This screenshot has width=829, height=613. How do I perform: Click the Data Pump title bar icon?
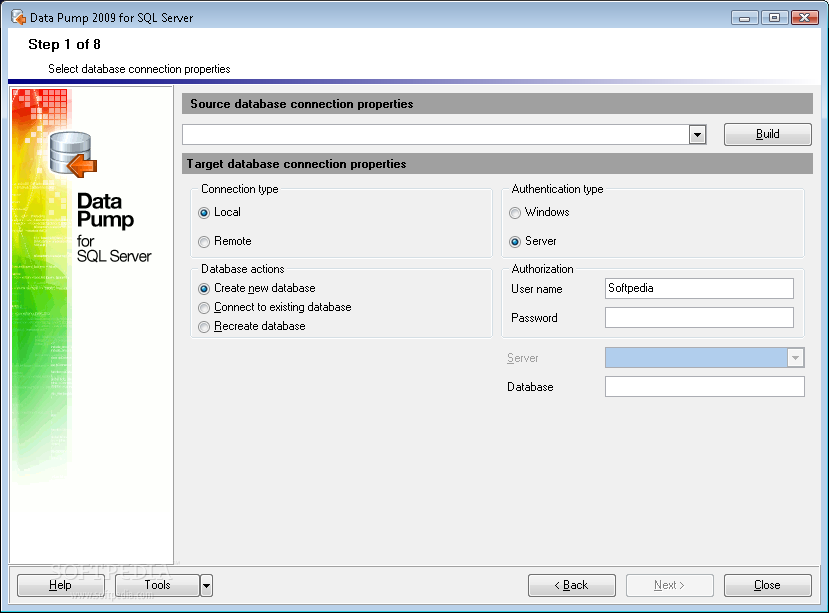[19, 17]
